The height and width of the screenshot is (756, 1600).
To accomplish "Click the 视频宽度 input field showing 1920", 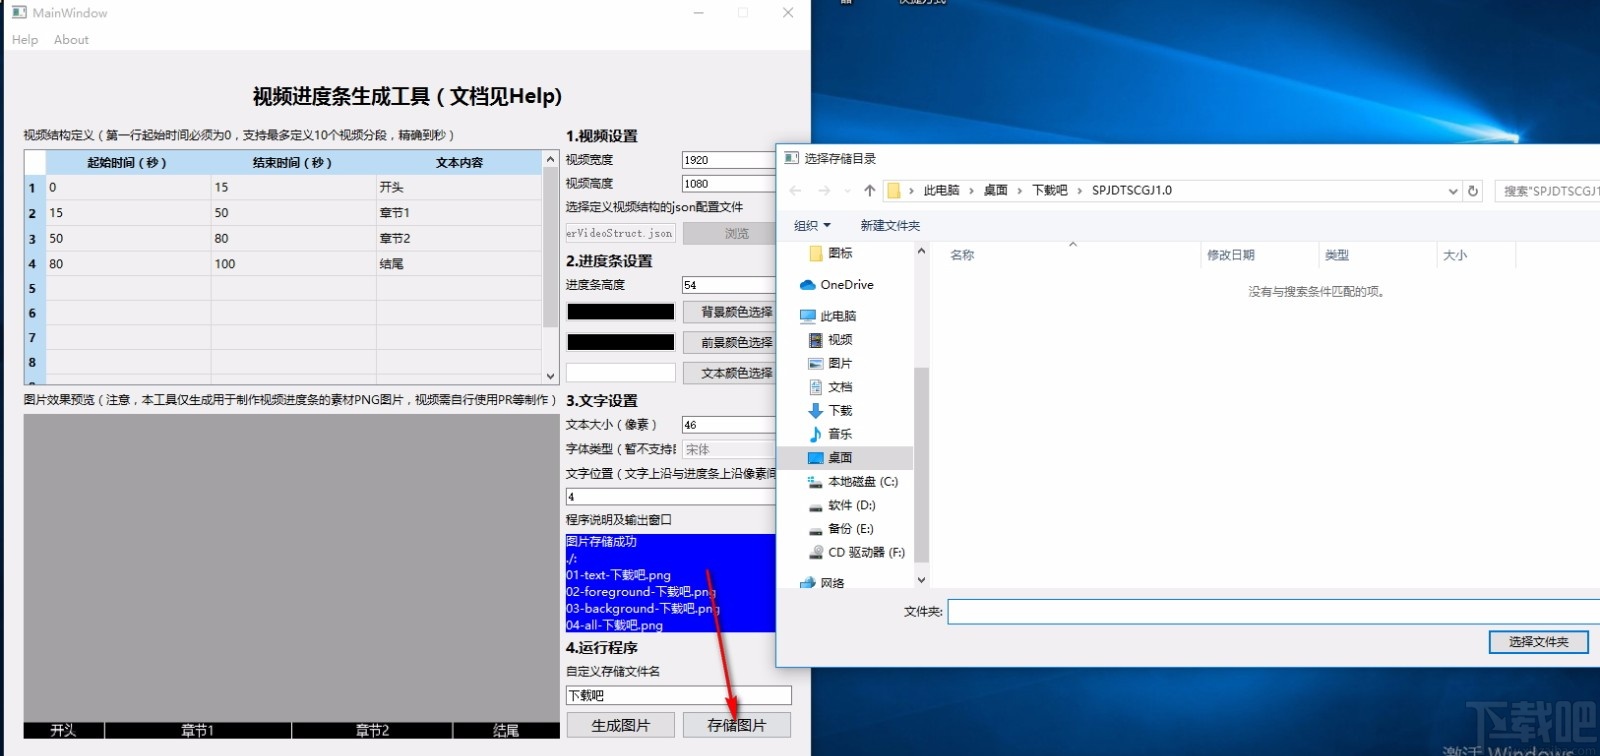I will coord(729,160).
